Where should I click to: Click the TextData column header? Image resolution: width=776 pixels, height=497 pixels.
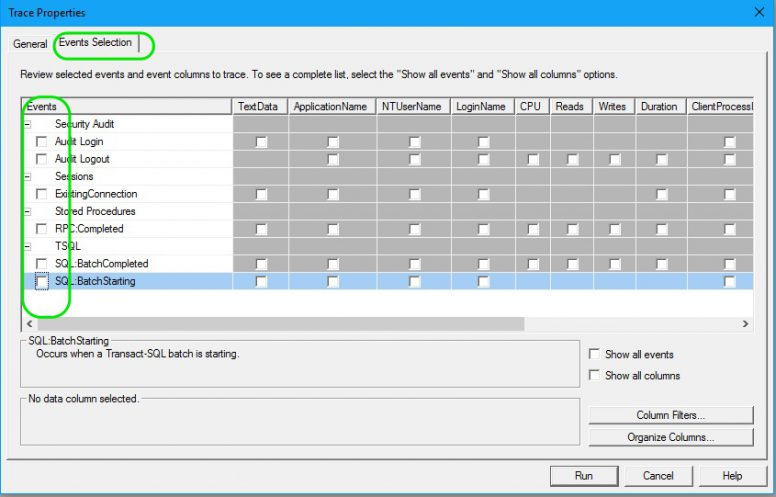coord(260,106)
